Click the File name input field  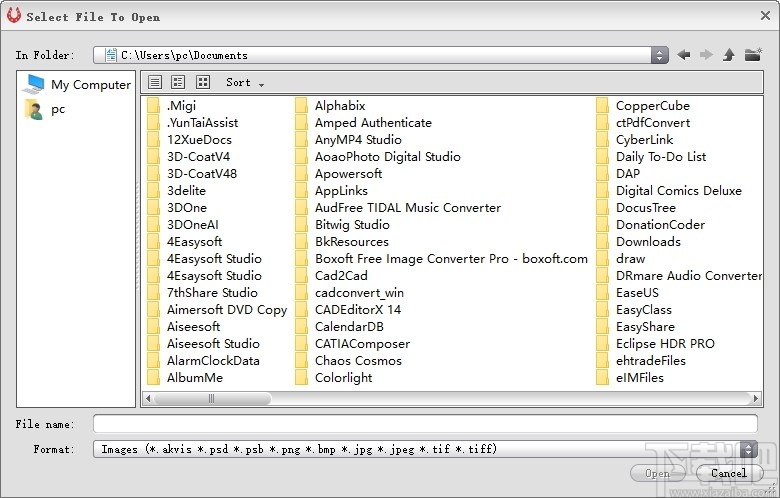tap(425, 424)
